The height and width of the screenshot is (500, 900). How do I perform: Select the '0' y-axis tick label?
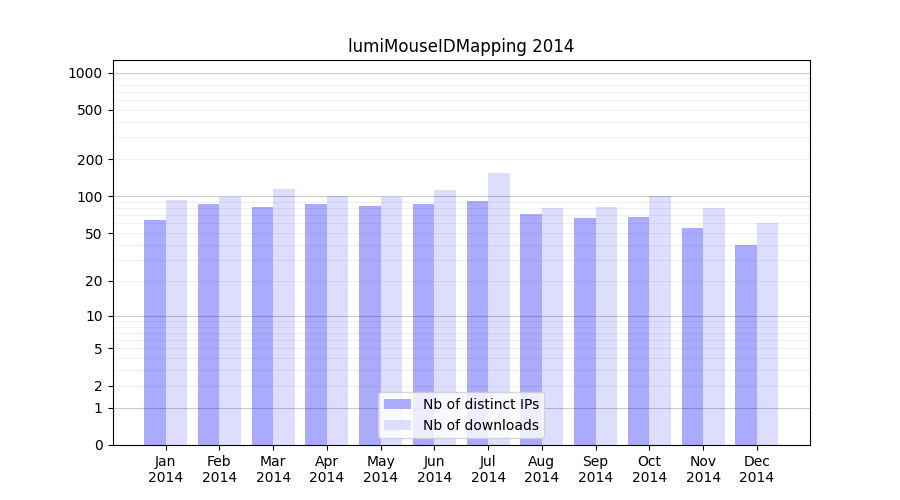(98, 445)
